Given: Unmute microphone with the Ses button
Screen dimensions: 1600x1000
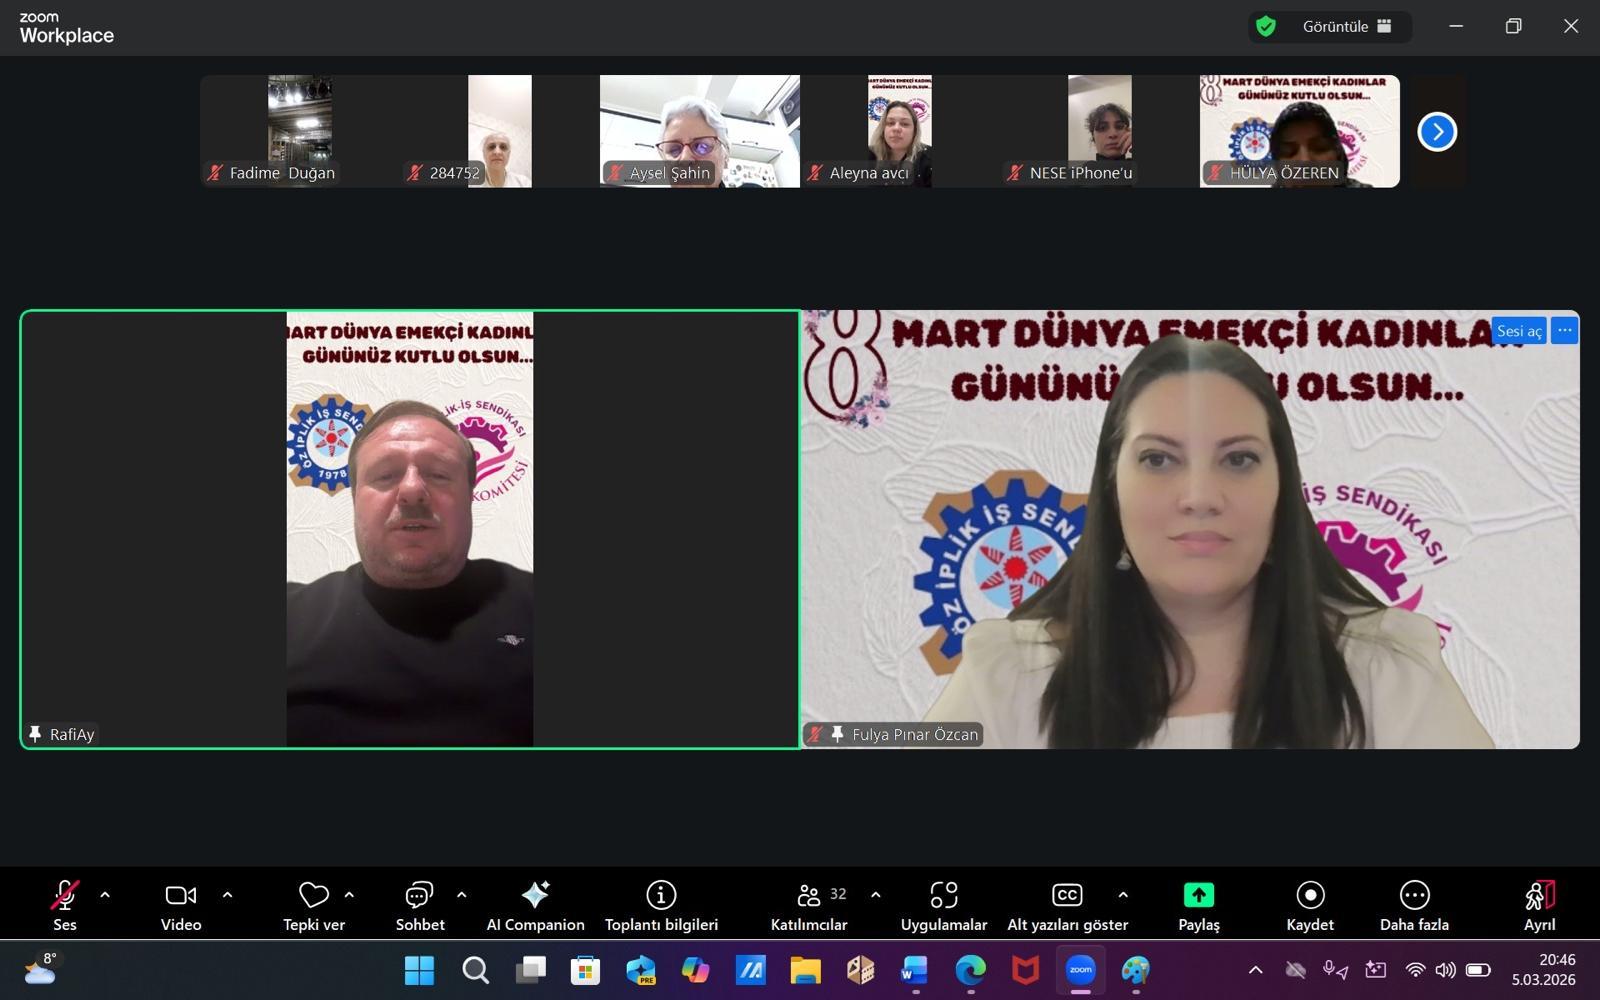Looking at the screenshot, I should 64,904.
